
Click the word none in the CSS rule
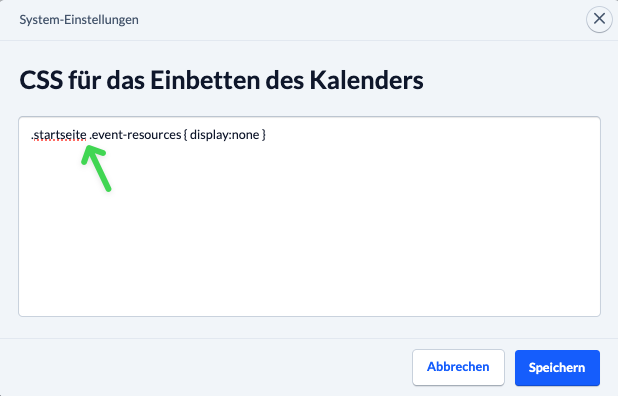246,135
